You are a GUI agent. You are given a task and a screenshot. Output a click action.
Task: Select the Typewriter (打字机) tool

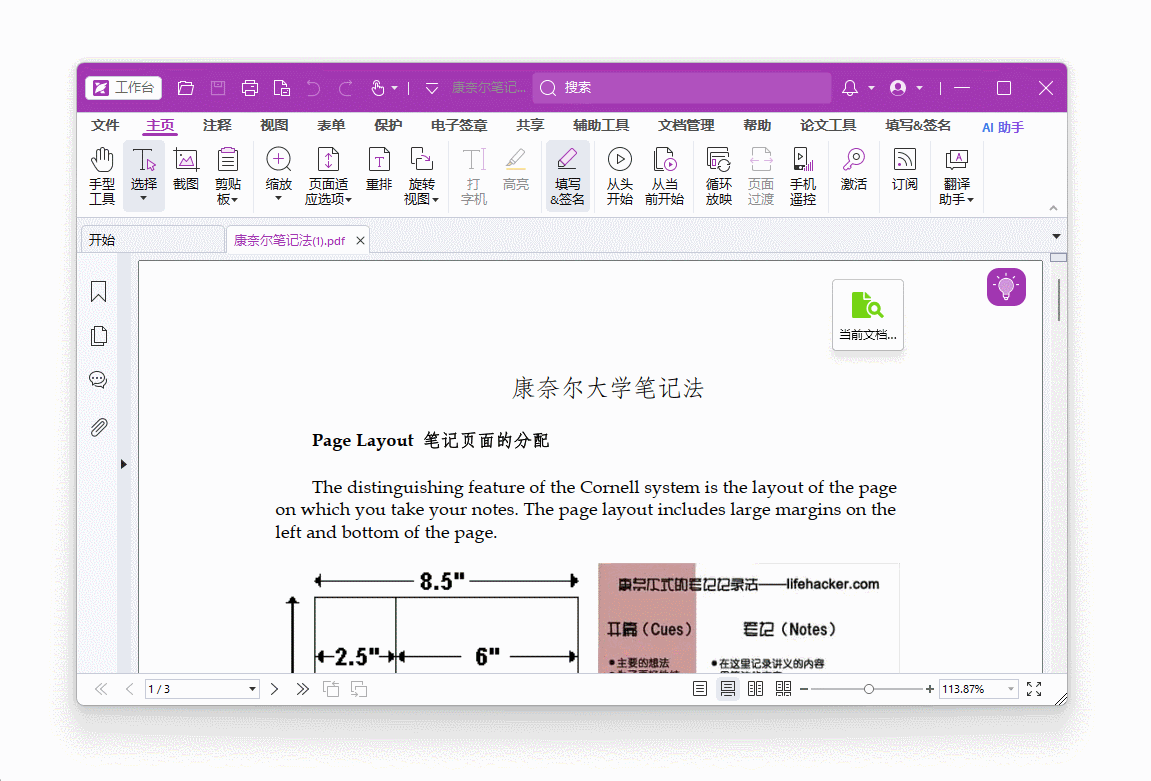(473, 176)
